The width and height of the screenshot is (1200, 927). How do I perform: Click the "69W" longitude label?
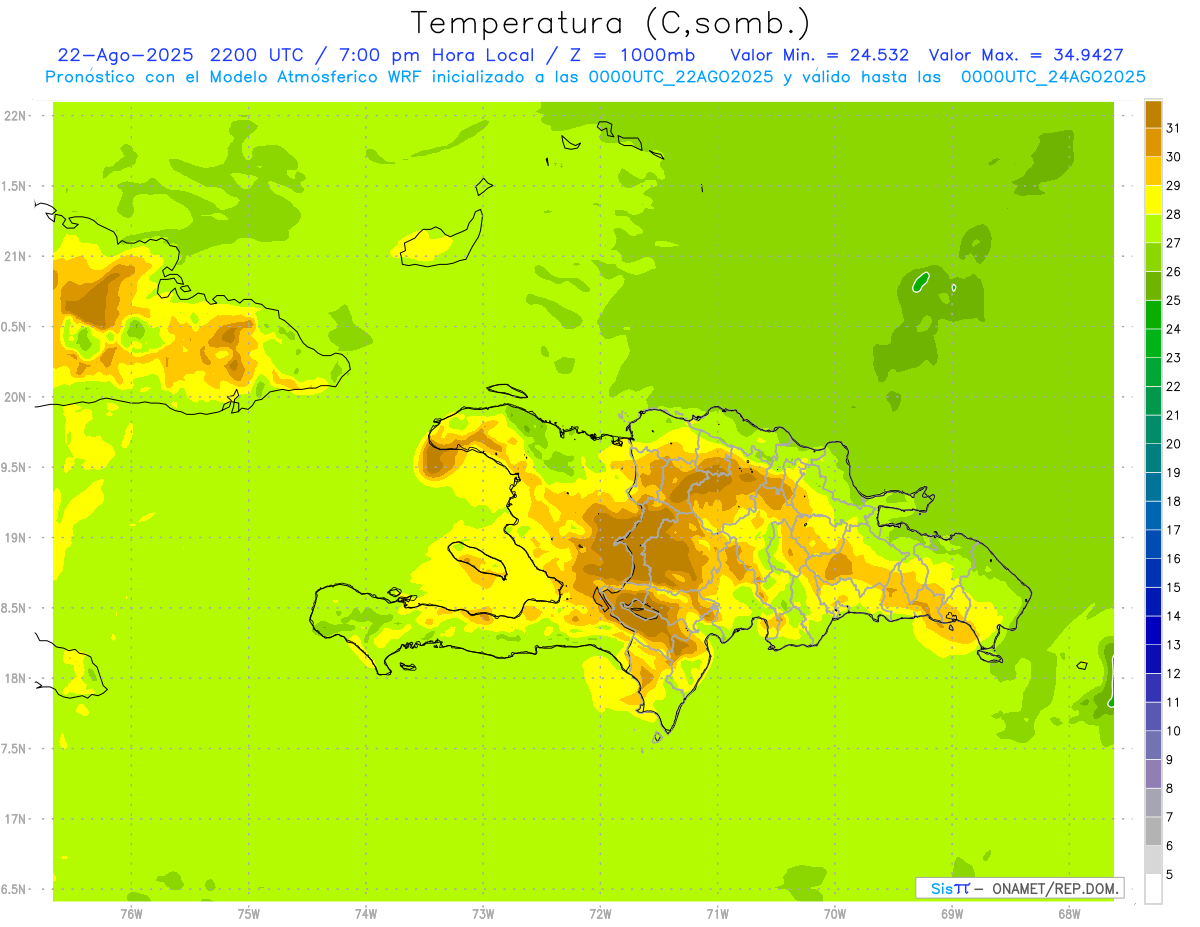pos(952,914)
